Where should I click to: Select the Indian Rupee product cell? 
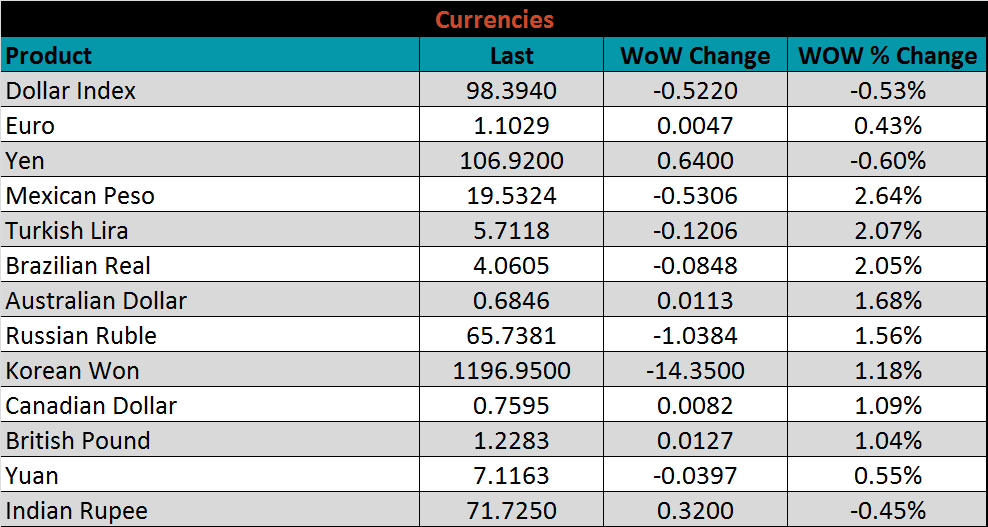pyautogui.click(x=77, y=511)
